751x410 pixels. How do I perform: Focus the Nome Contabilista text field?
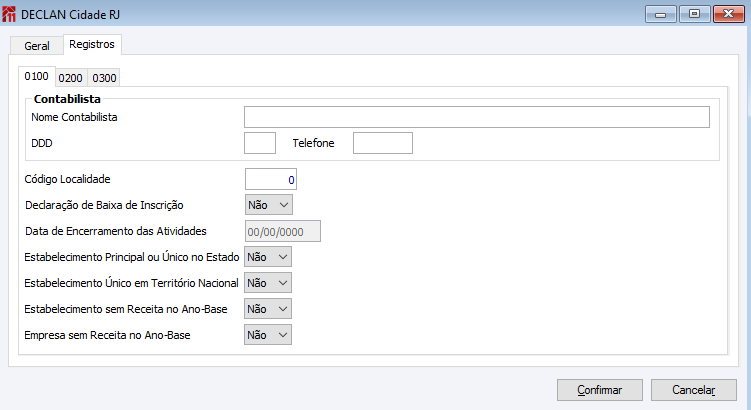(477, 117)
